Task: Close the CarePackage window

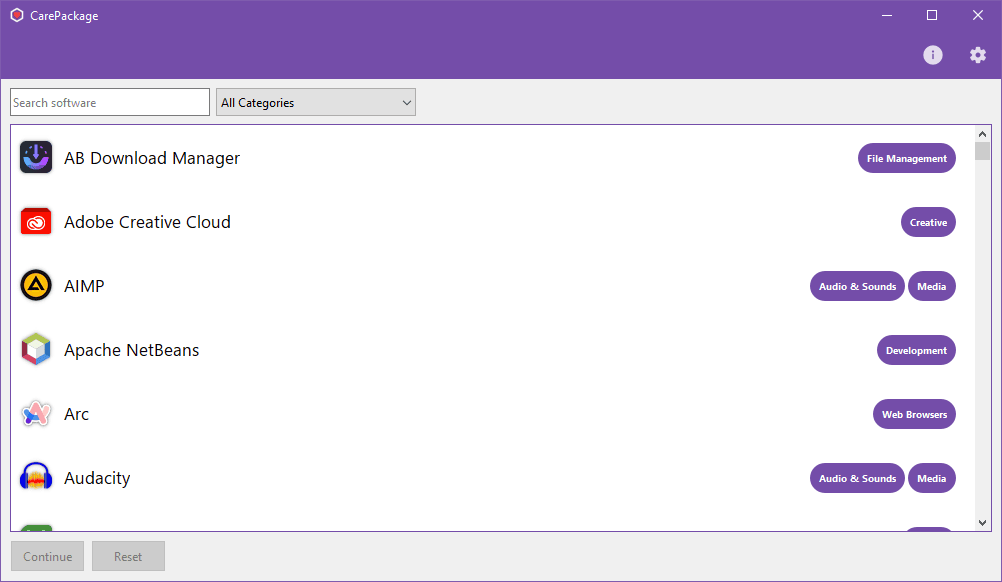Action: click(978, 15)
